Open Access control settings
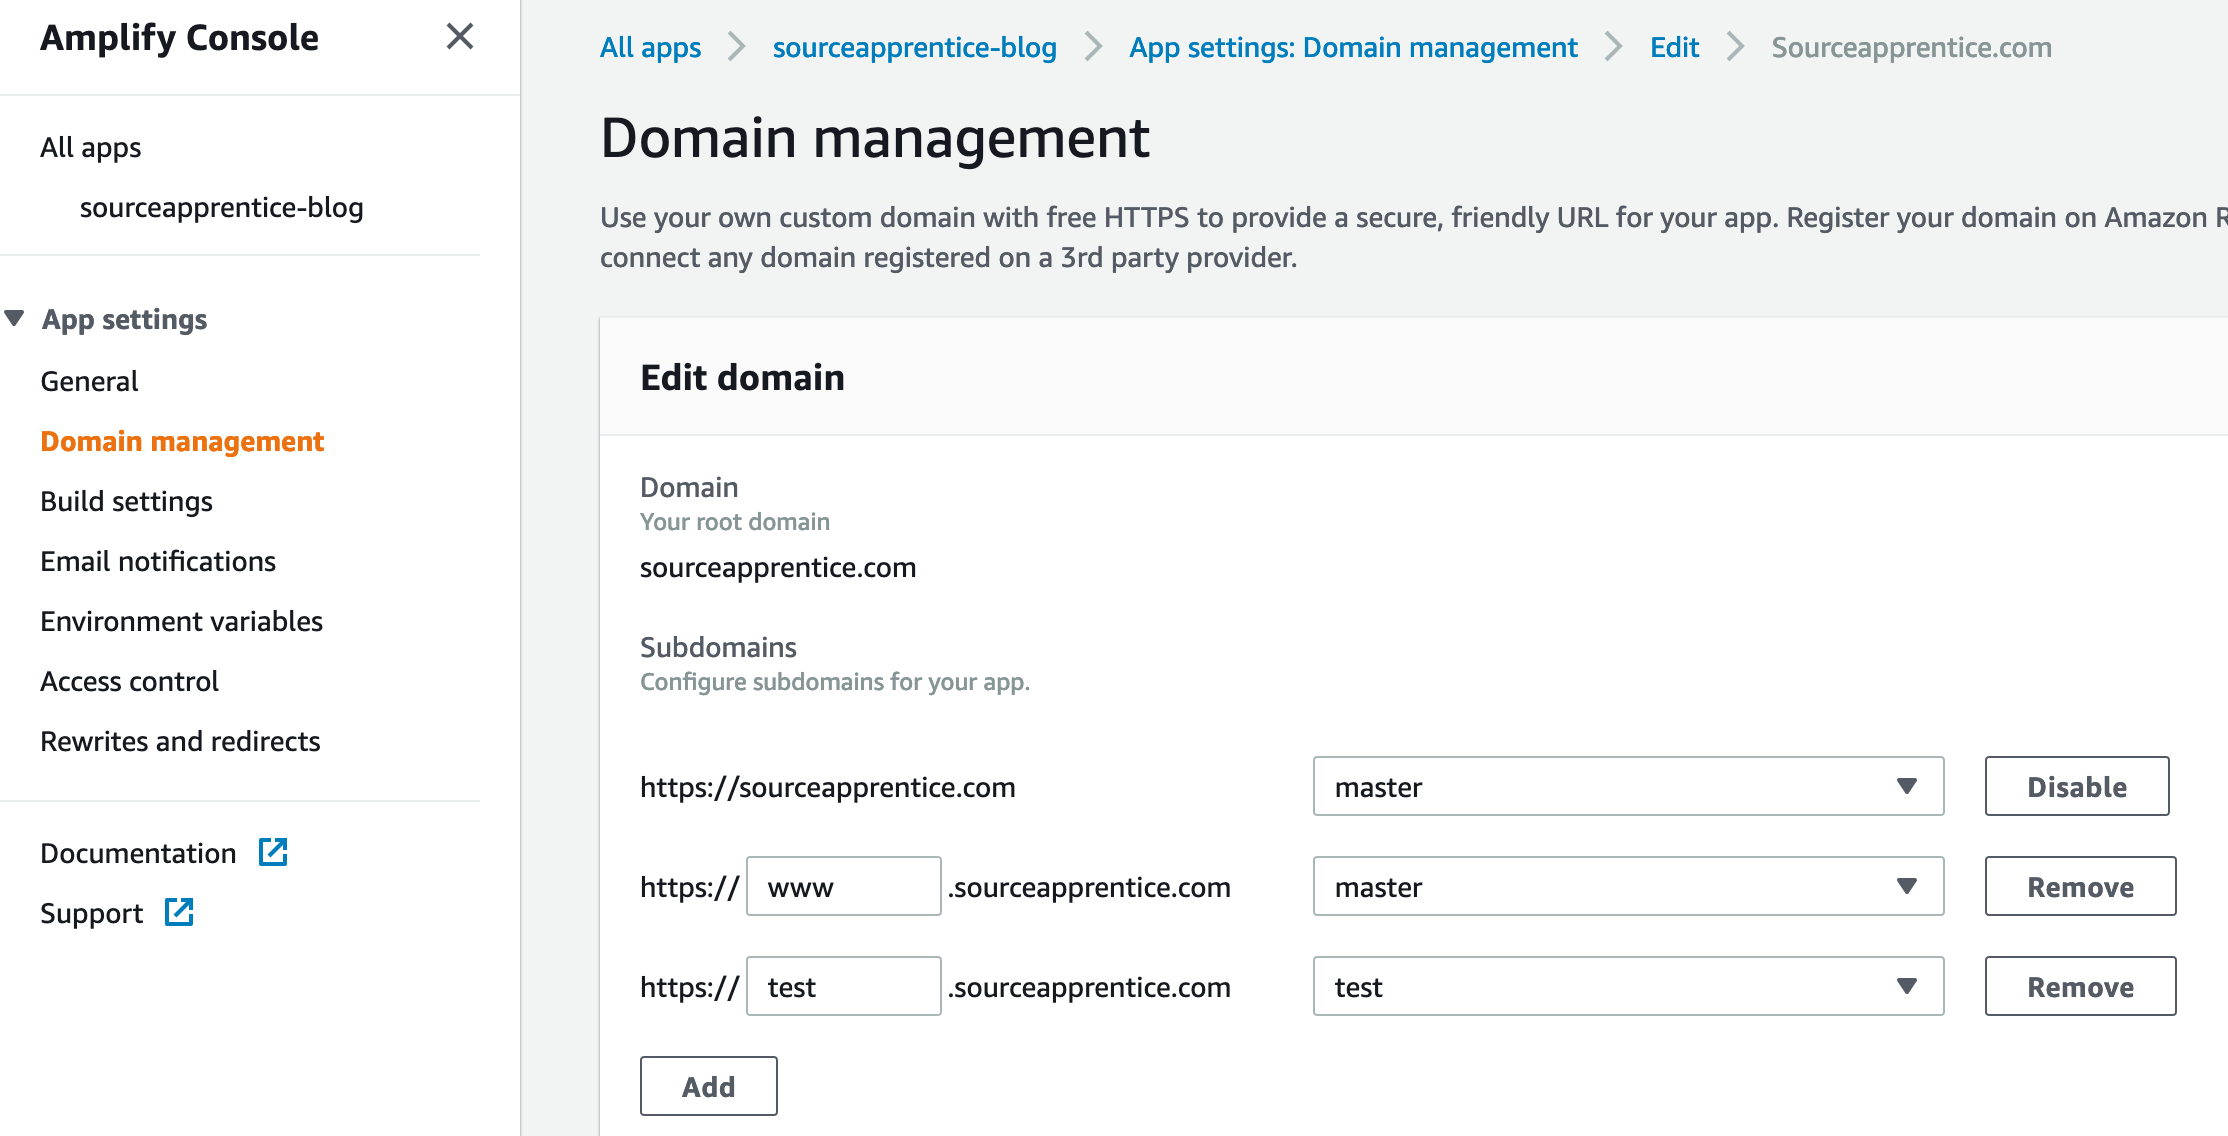 pos(130,681)
